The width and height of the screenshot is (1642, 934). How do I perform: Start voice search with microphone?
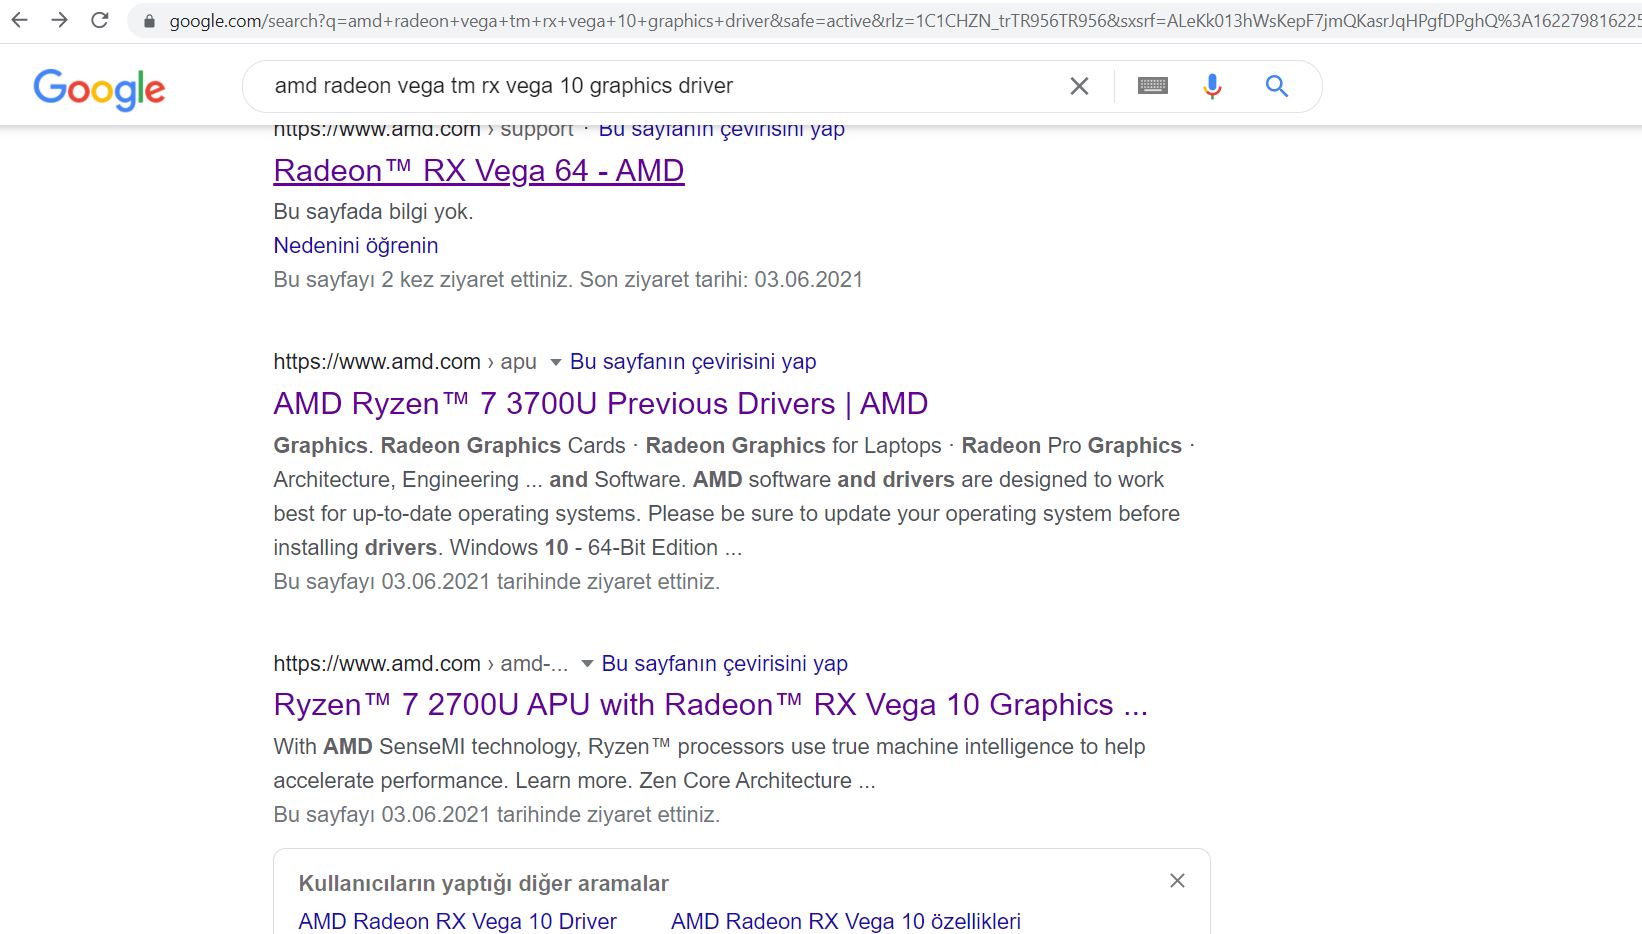click(1212, 86)
